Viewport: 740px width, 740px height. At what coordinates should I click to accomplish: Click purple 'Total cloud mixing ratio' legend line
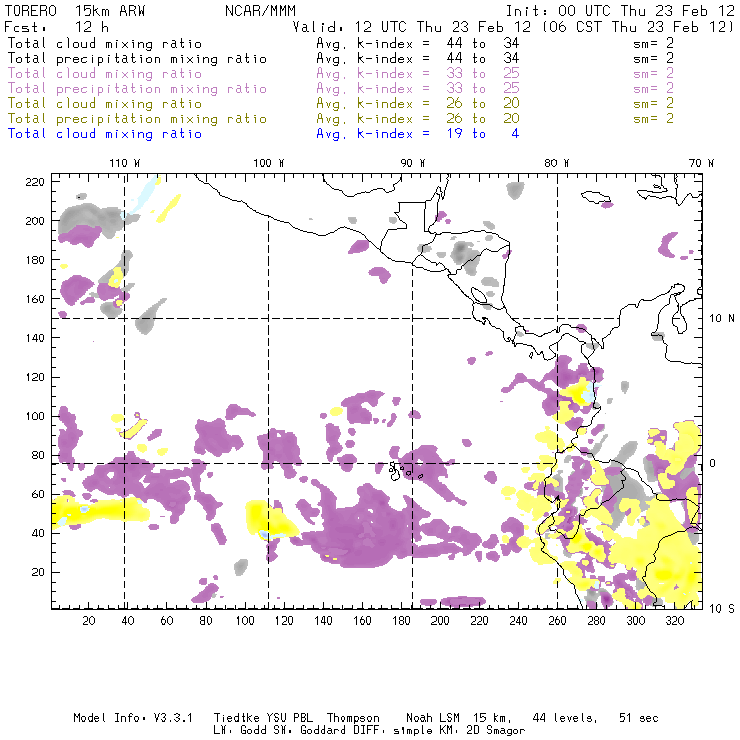105,74
